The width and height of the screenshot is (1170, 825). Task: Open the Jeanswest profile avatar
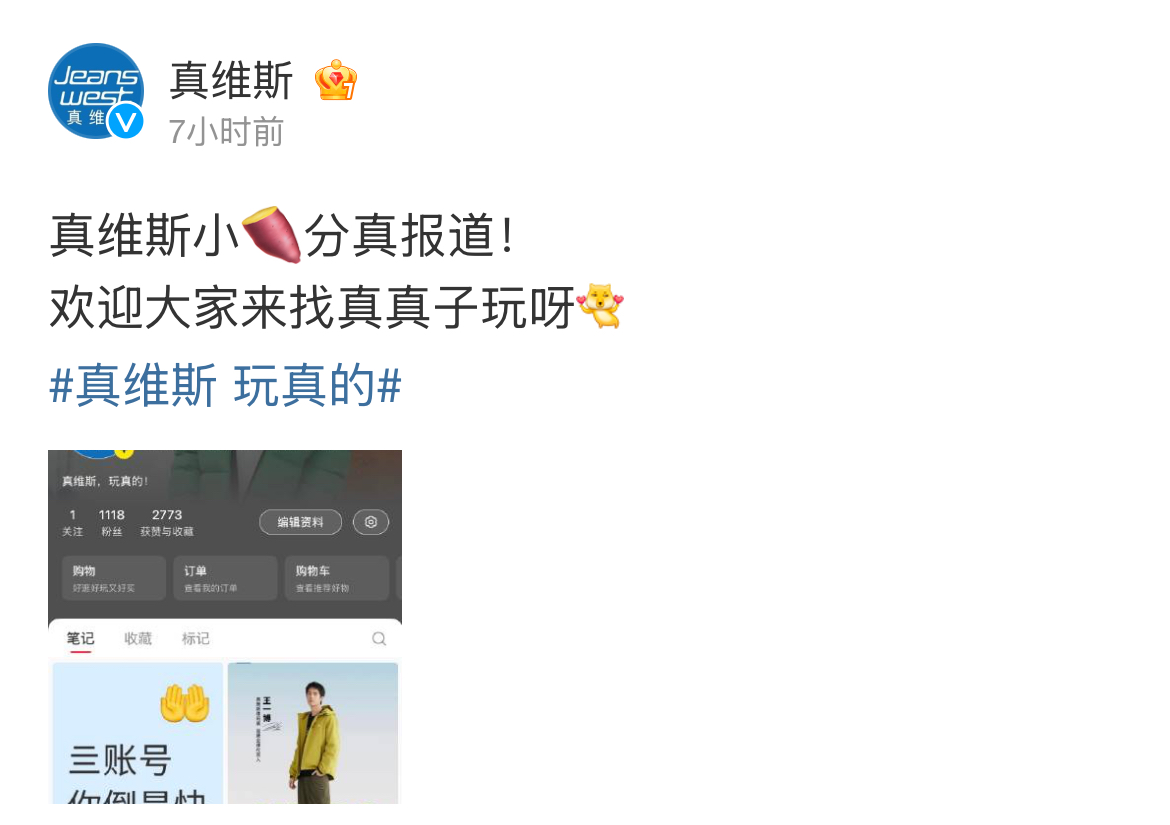pos(96,91)
